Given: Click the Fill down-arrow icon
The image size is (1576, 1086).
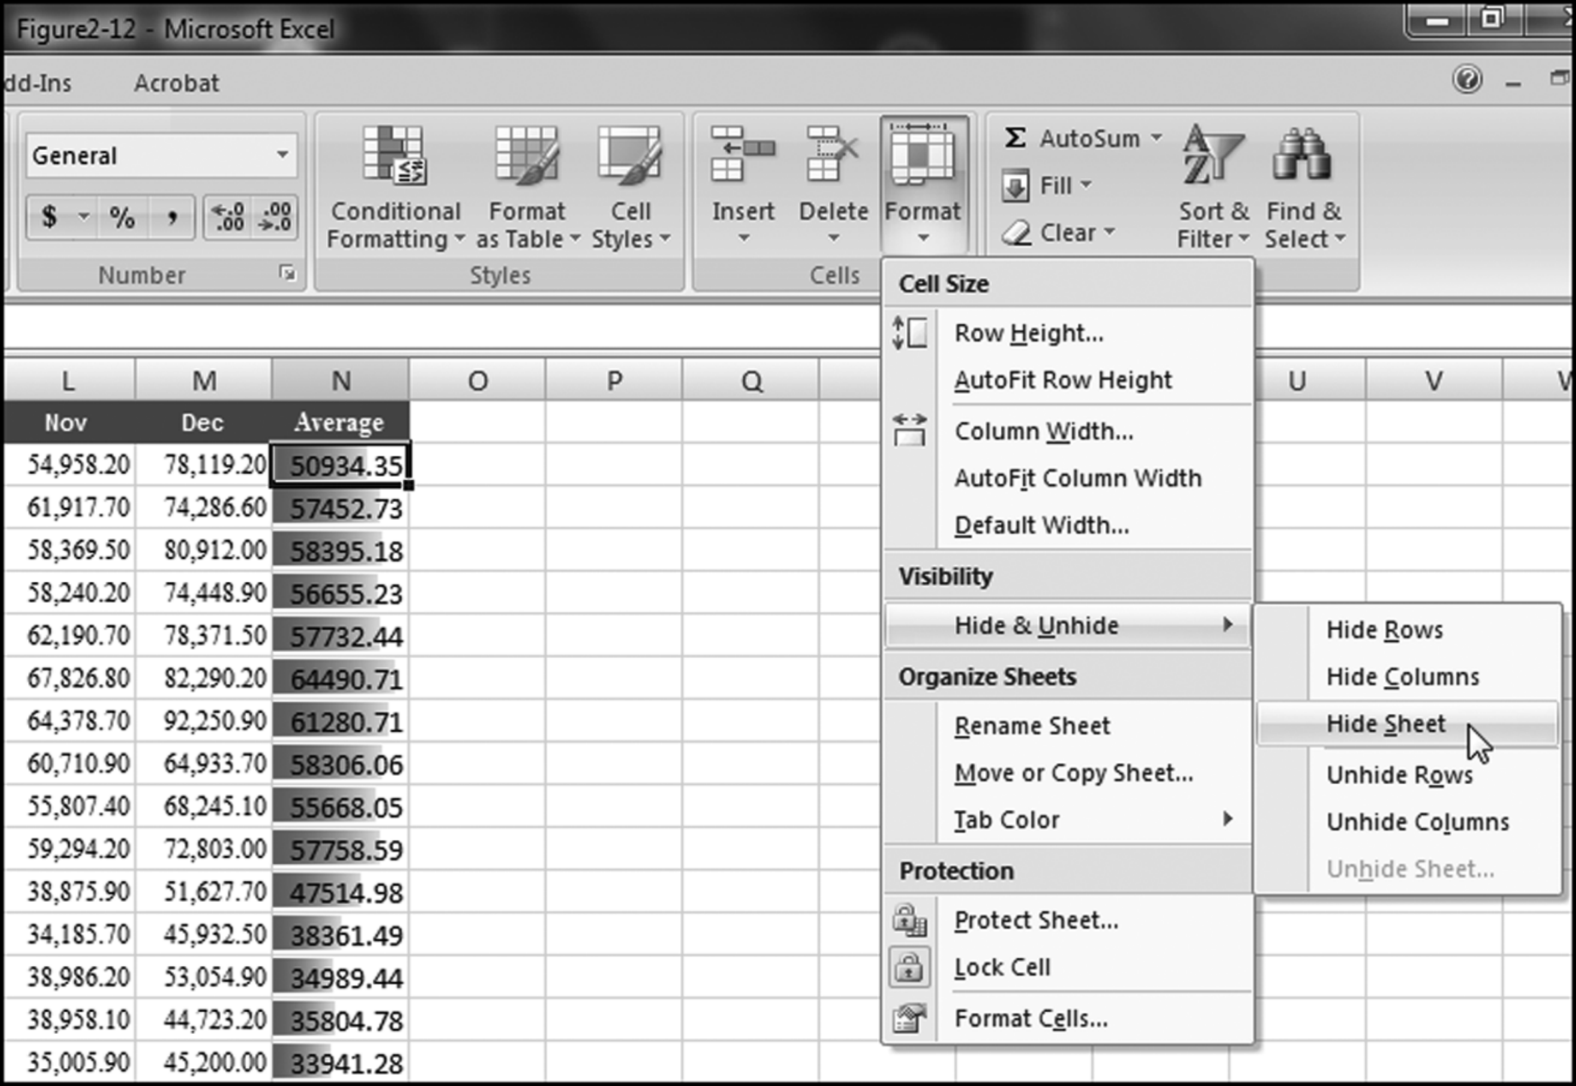Looking at the screenshot, I should (x=1015, y=186).
